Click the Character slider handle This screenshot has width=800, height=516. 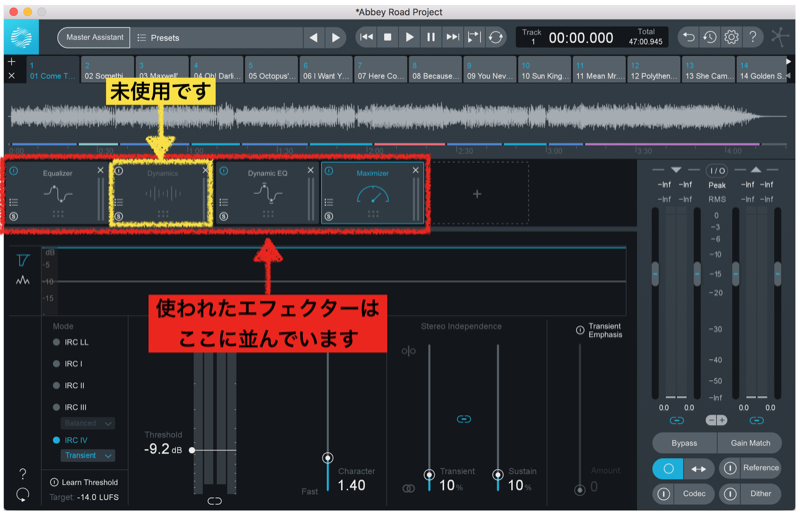[x=328, y=458]
